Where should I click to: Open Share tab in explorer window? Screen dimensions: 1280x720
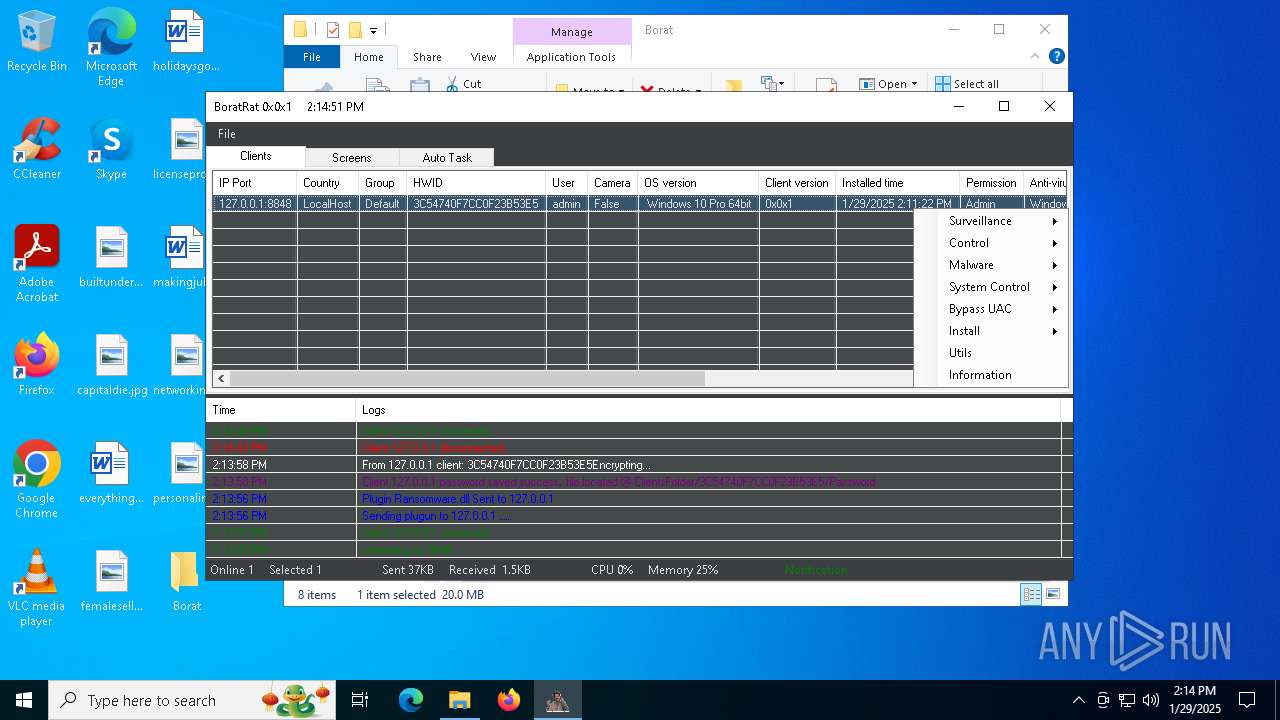tap(427, 57)
